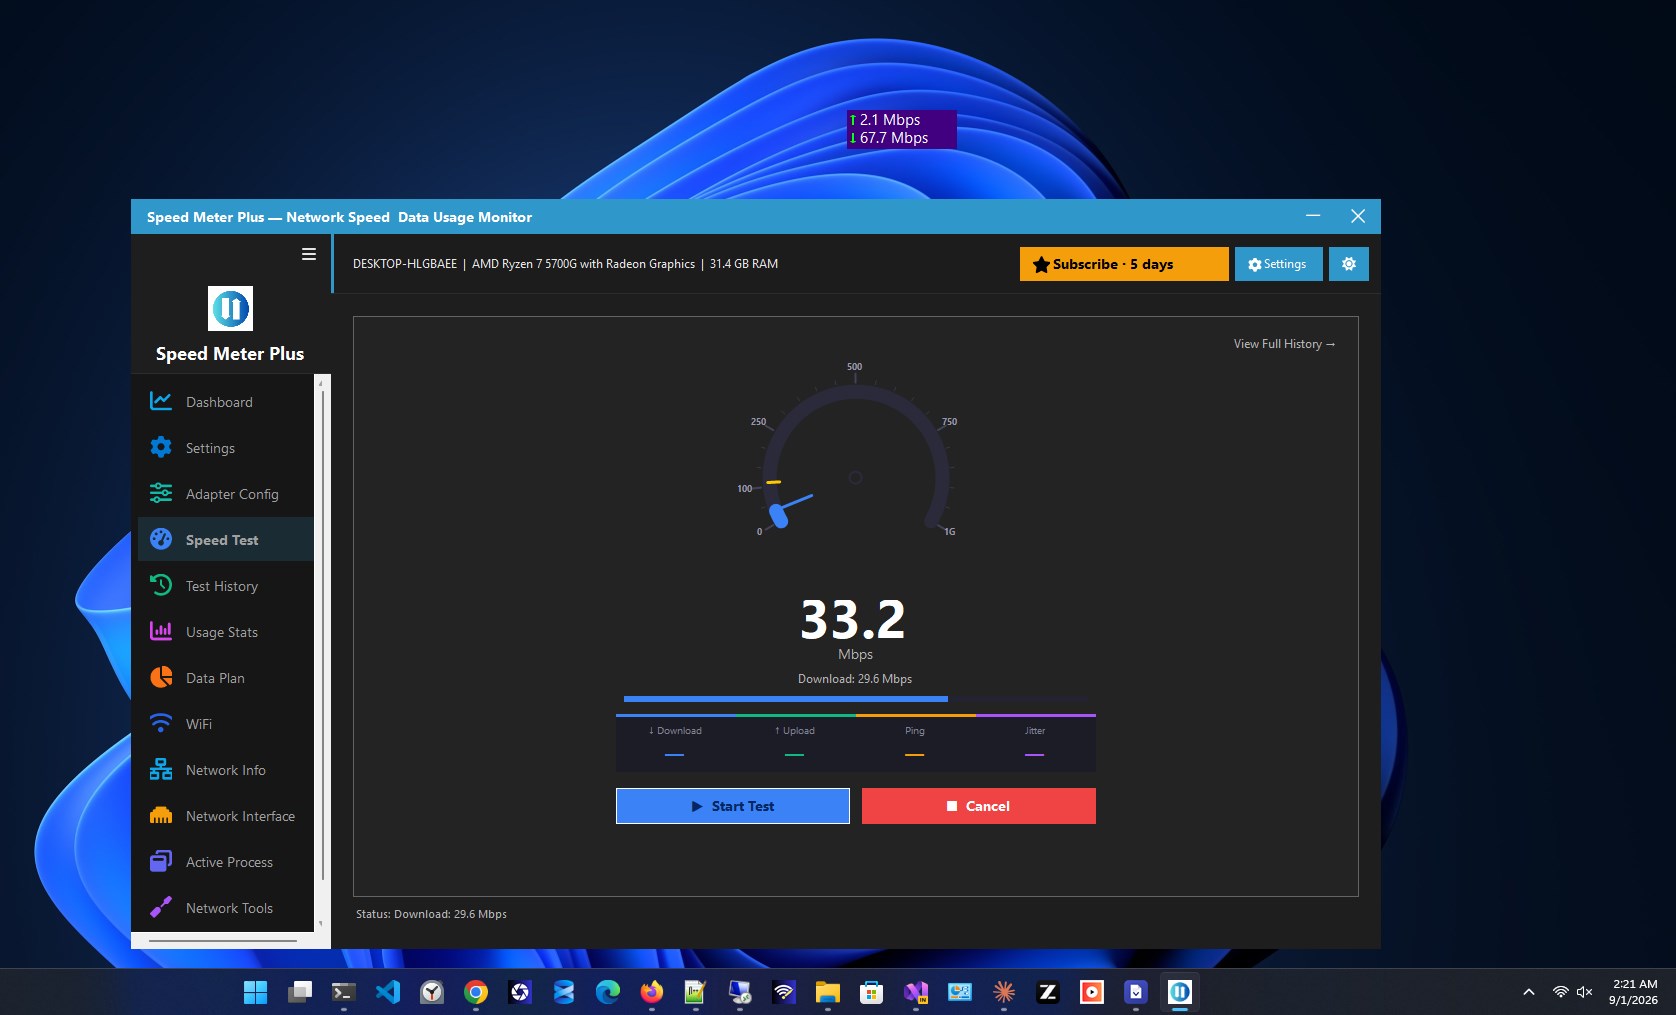
Task: Click the blue Settings button in header
Action: click(x=1278, y=264)
